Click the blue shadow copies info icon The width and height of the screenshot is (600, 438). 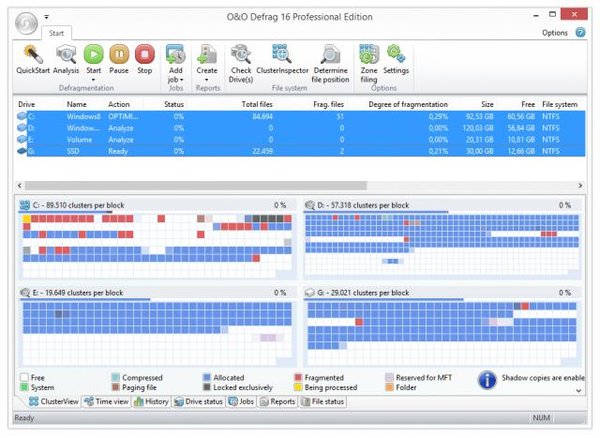(487, 381)
